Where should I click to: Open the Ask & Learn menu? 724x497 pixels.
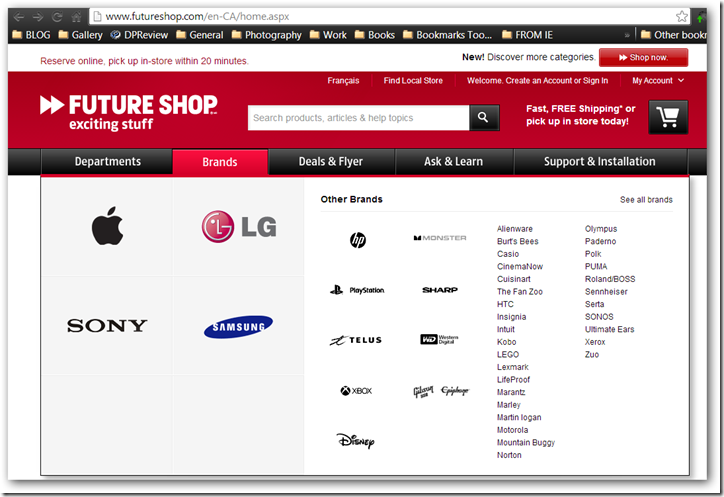tap(453, 162)
